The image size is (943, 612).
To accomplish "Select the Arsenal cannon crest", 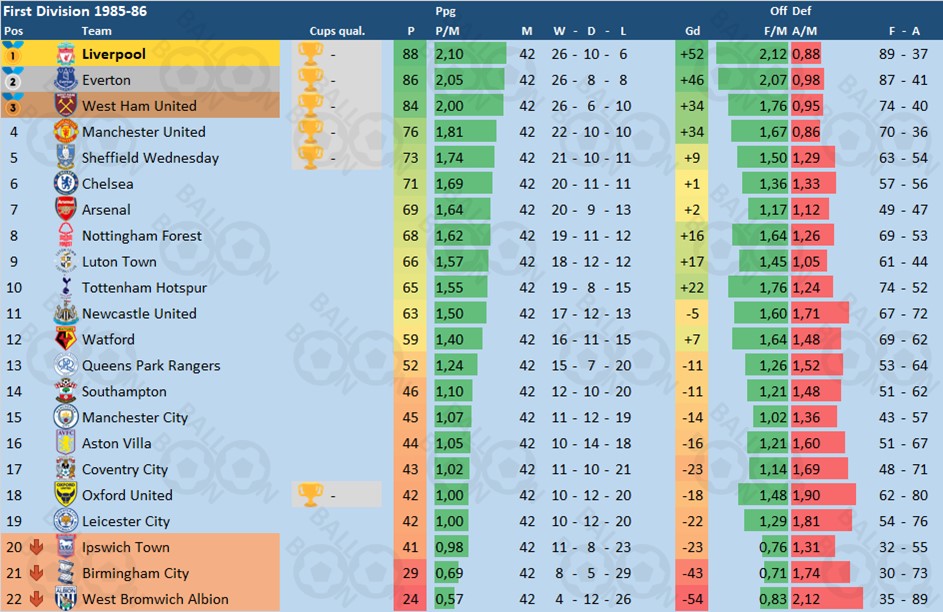I will coord(66,209).
